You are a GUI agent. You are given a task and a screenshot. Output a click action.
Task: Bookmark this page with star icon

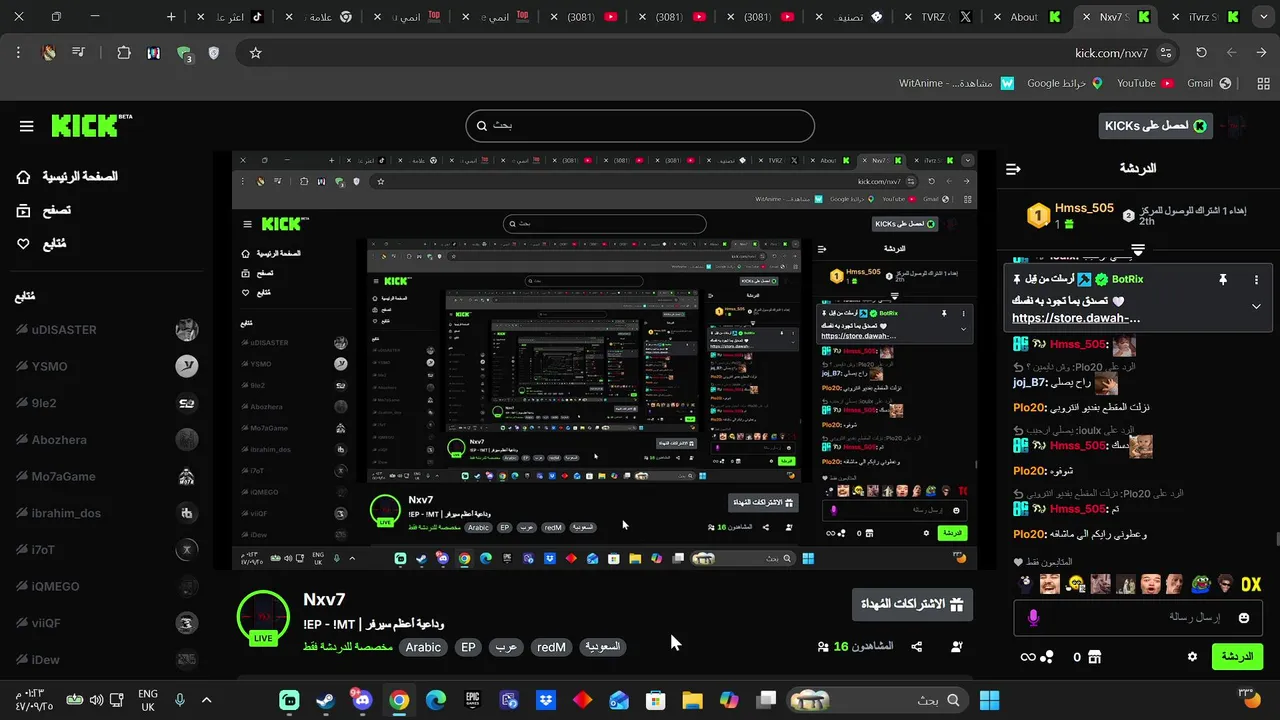255,53
